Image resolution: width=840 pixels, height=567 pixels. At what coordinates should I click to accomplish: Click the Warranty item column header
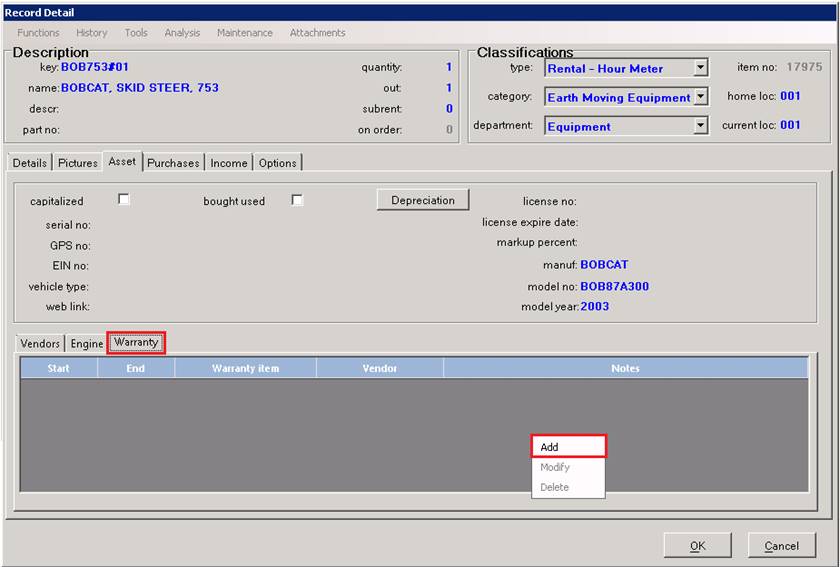(245, 368)
